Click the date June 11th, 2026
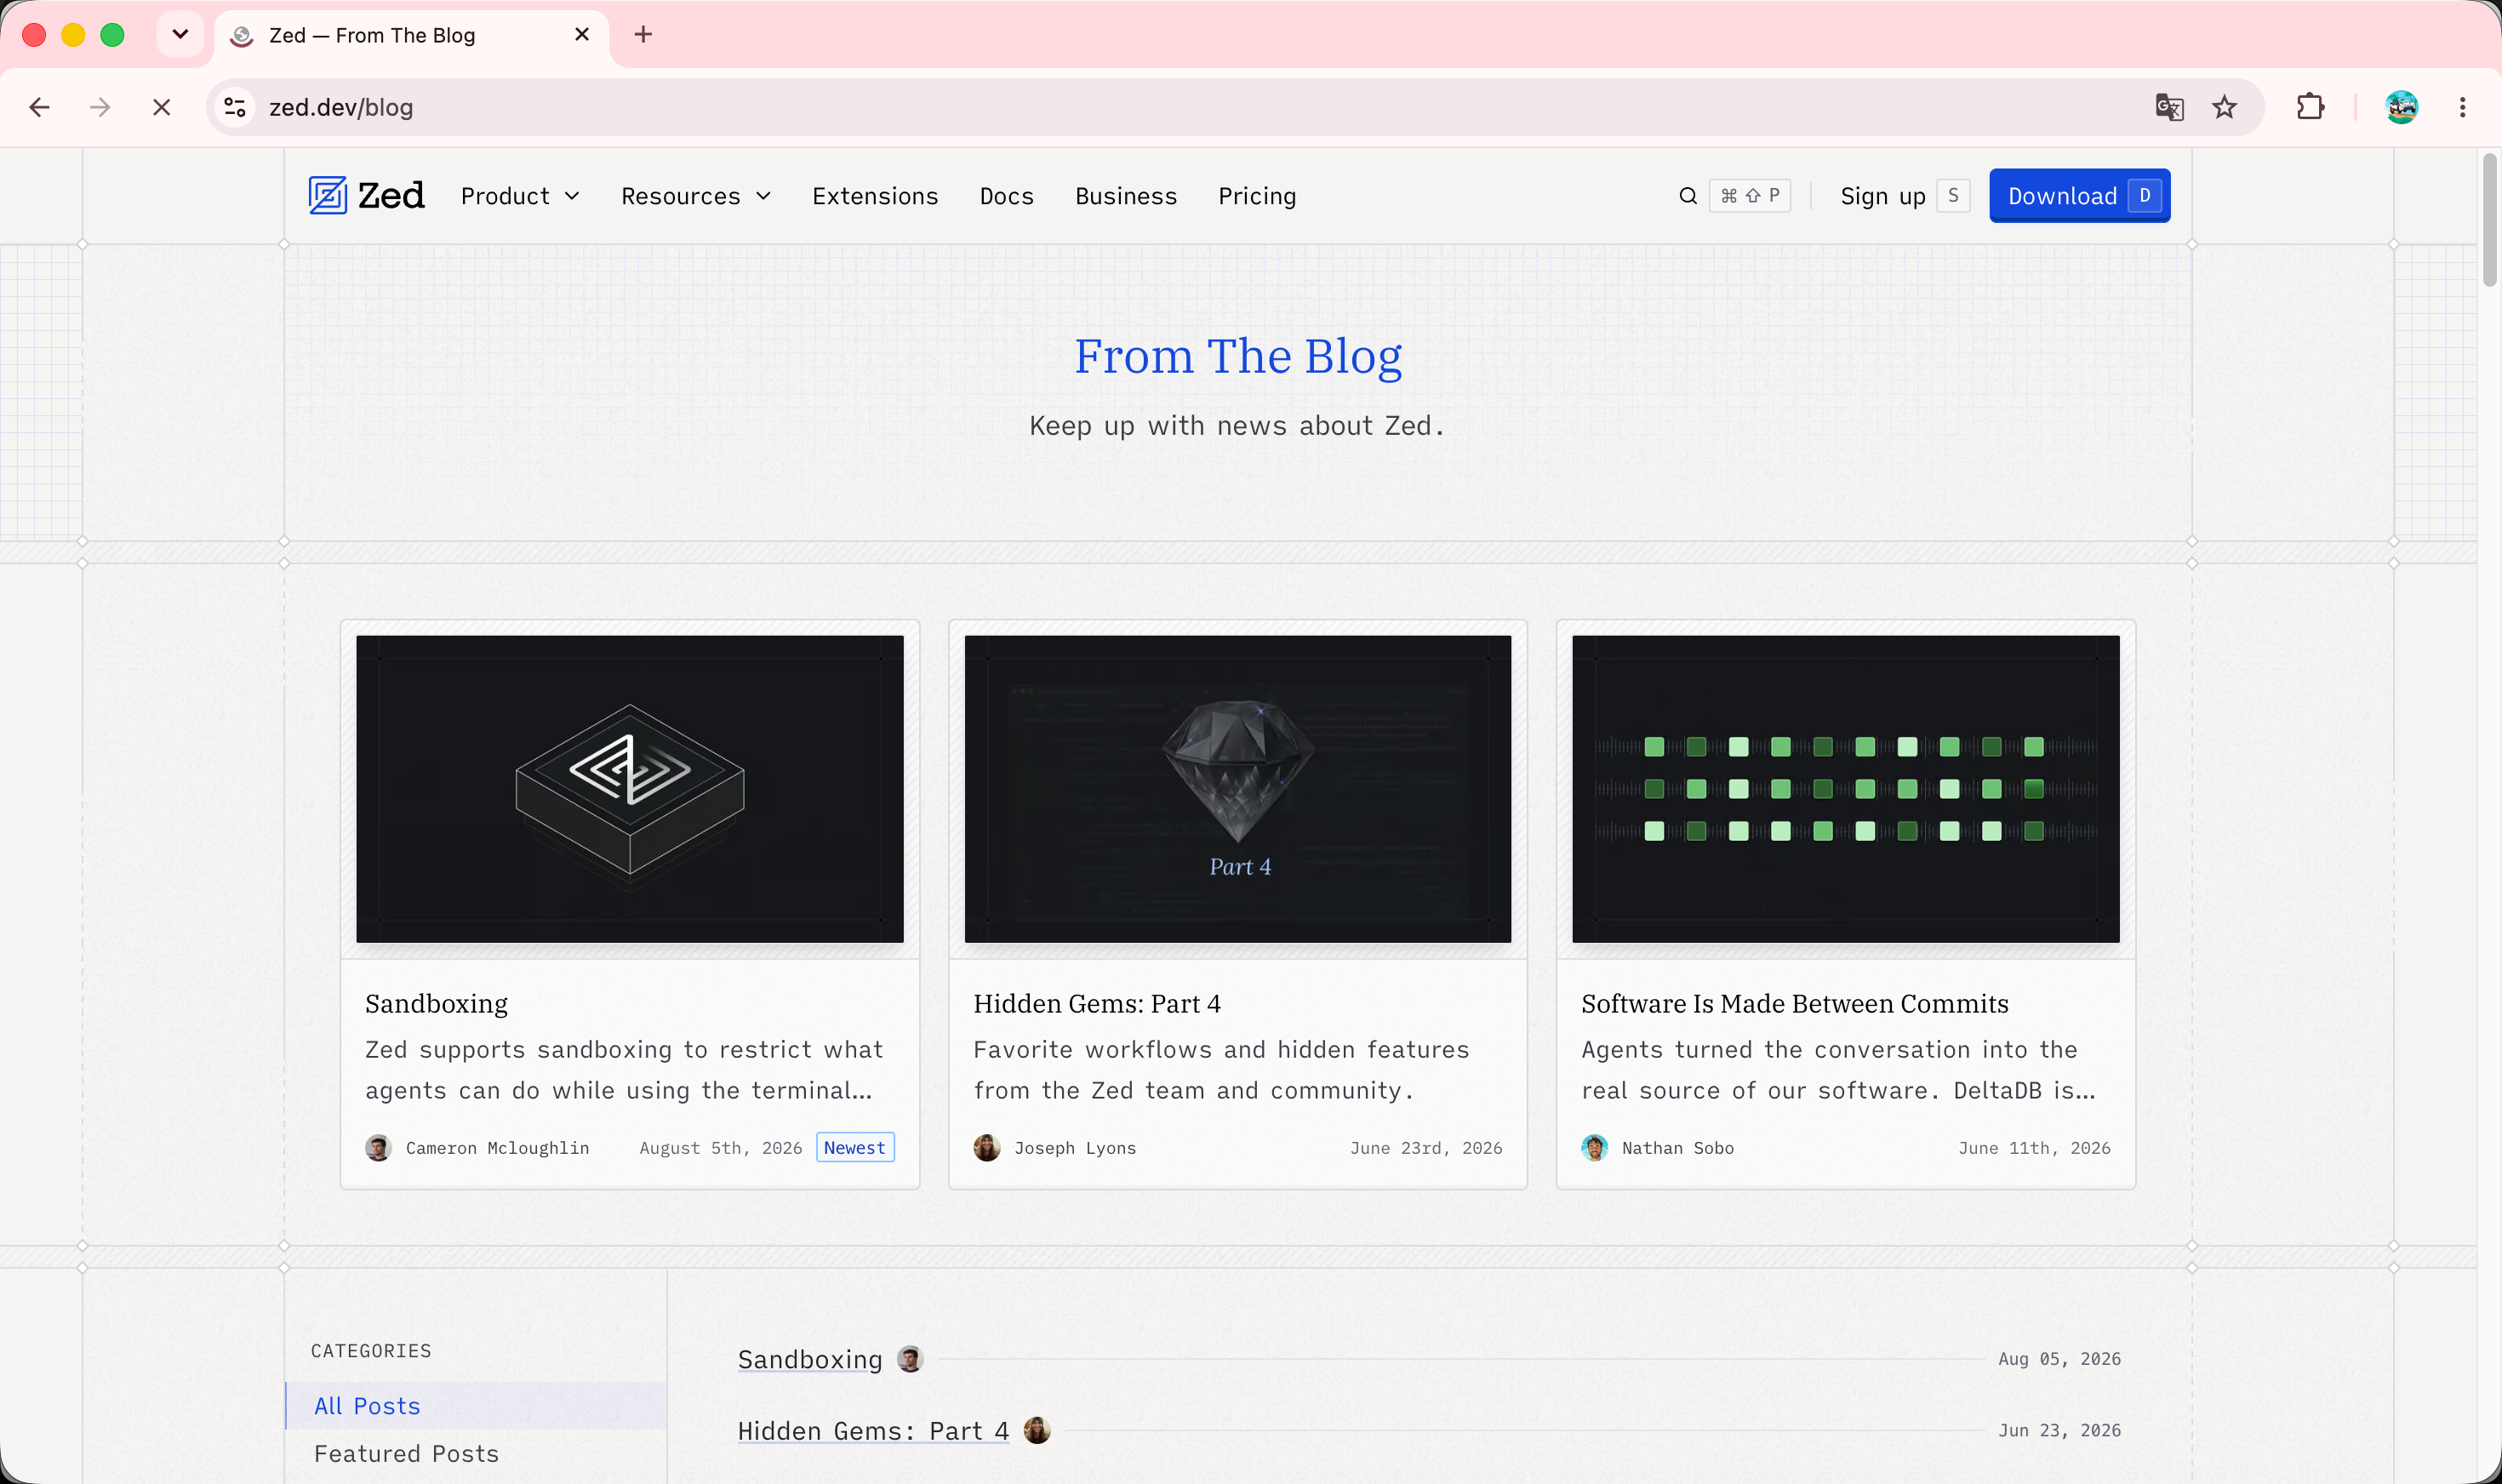Viewport: 2502px width, 1484px height. tap(2034, 1148)
